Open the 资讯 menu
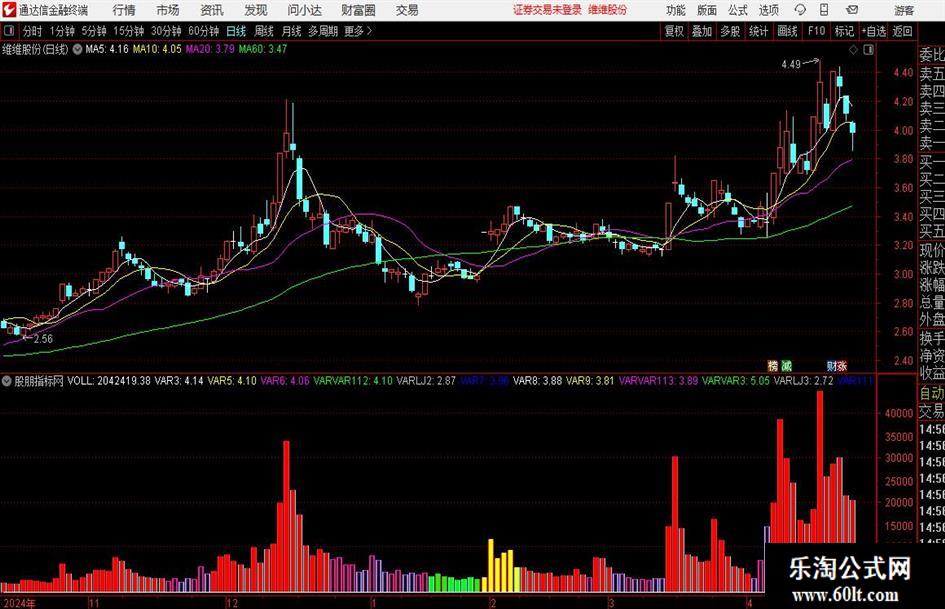The height and width of the screenshot is (609, 945). [x=212, y=10]
